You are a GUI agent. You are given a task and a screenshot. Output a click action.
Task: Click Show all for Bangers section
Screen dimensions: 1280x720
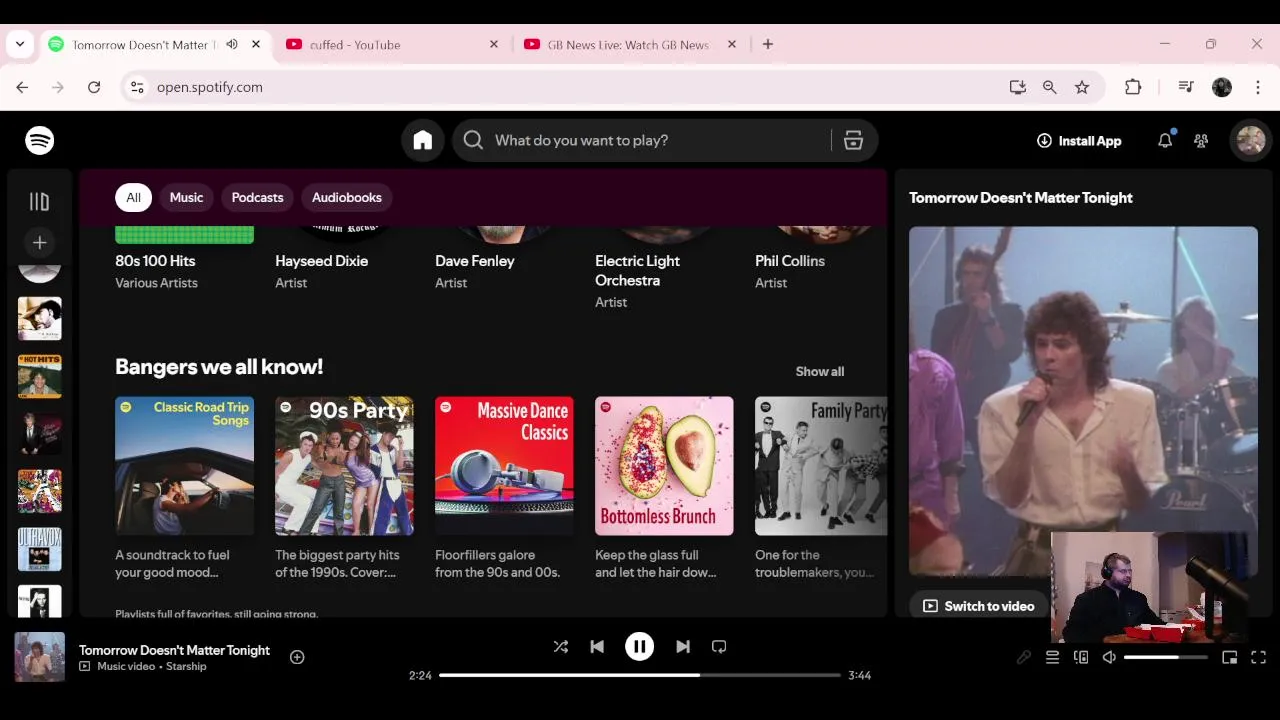pyautogui.click(x=820, y=371)
